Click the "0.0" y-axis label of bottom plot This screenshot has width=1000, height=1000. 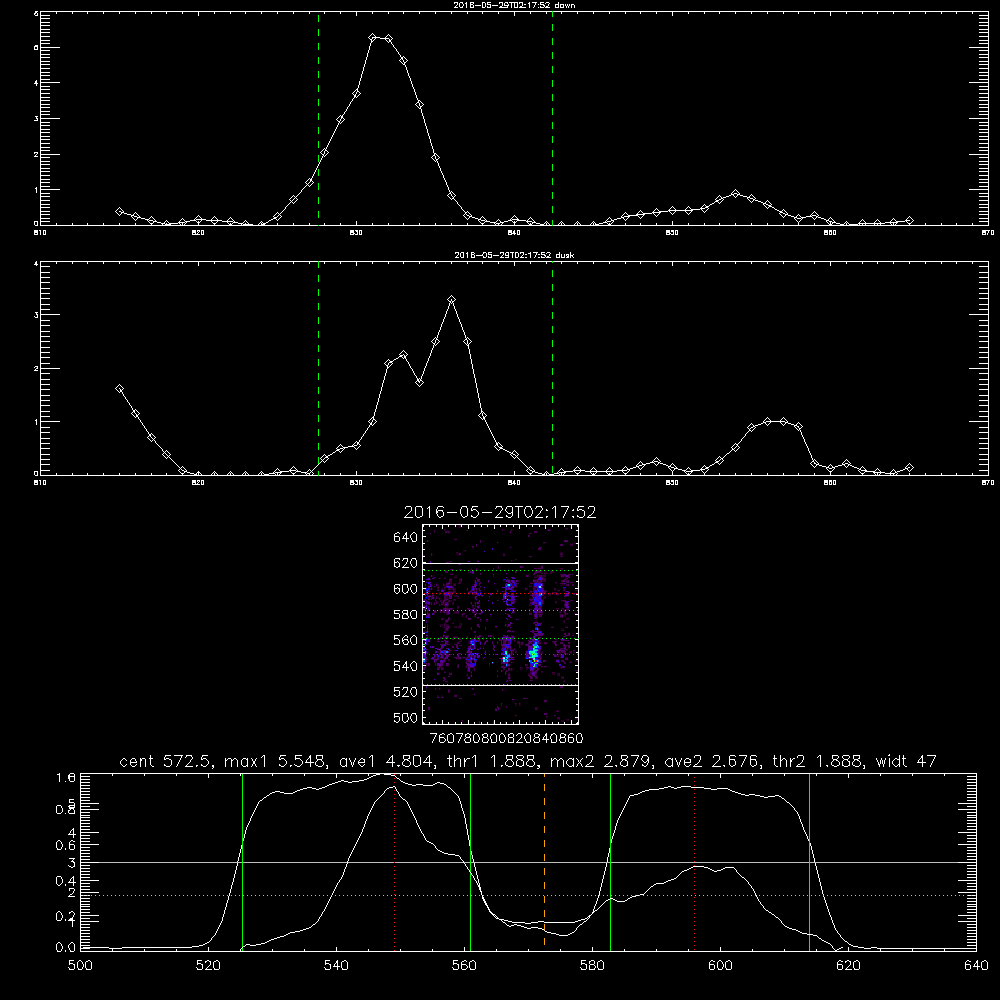point(66,948)
